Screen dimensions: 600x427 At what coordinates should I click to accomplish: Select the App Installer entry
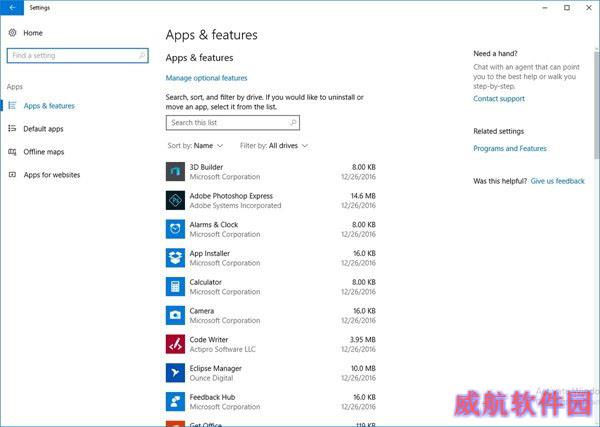[x=271, y=258]
